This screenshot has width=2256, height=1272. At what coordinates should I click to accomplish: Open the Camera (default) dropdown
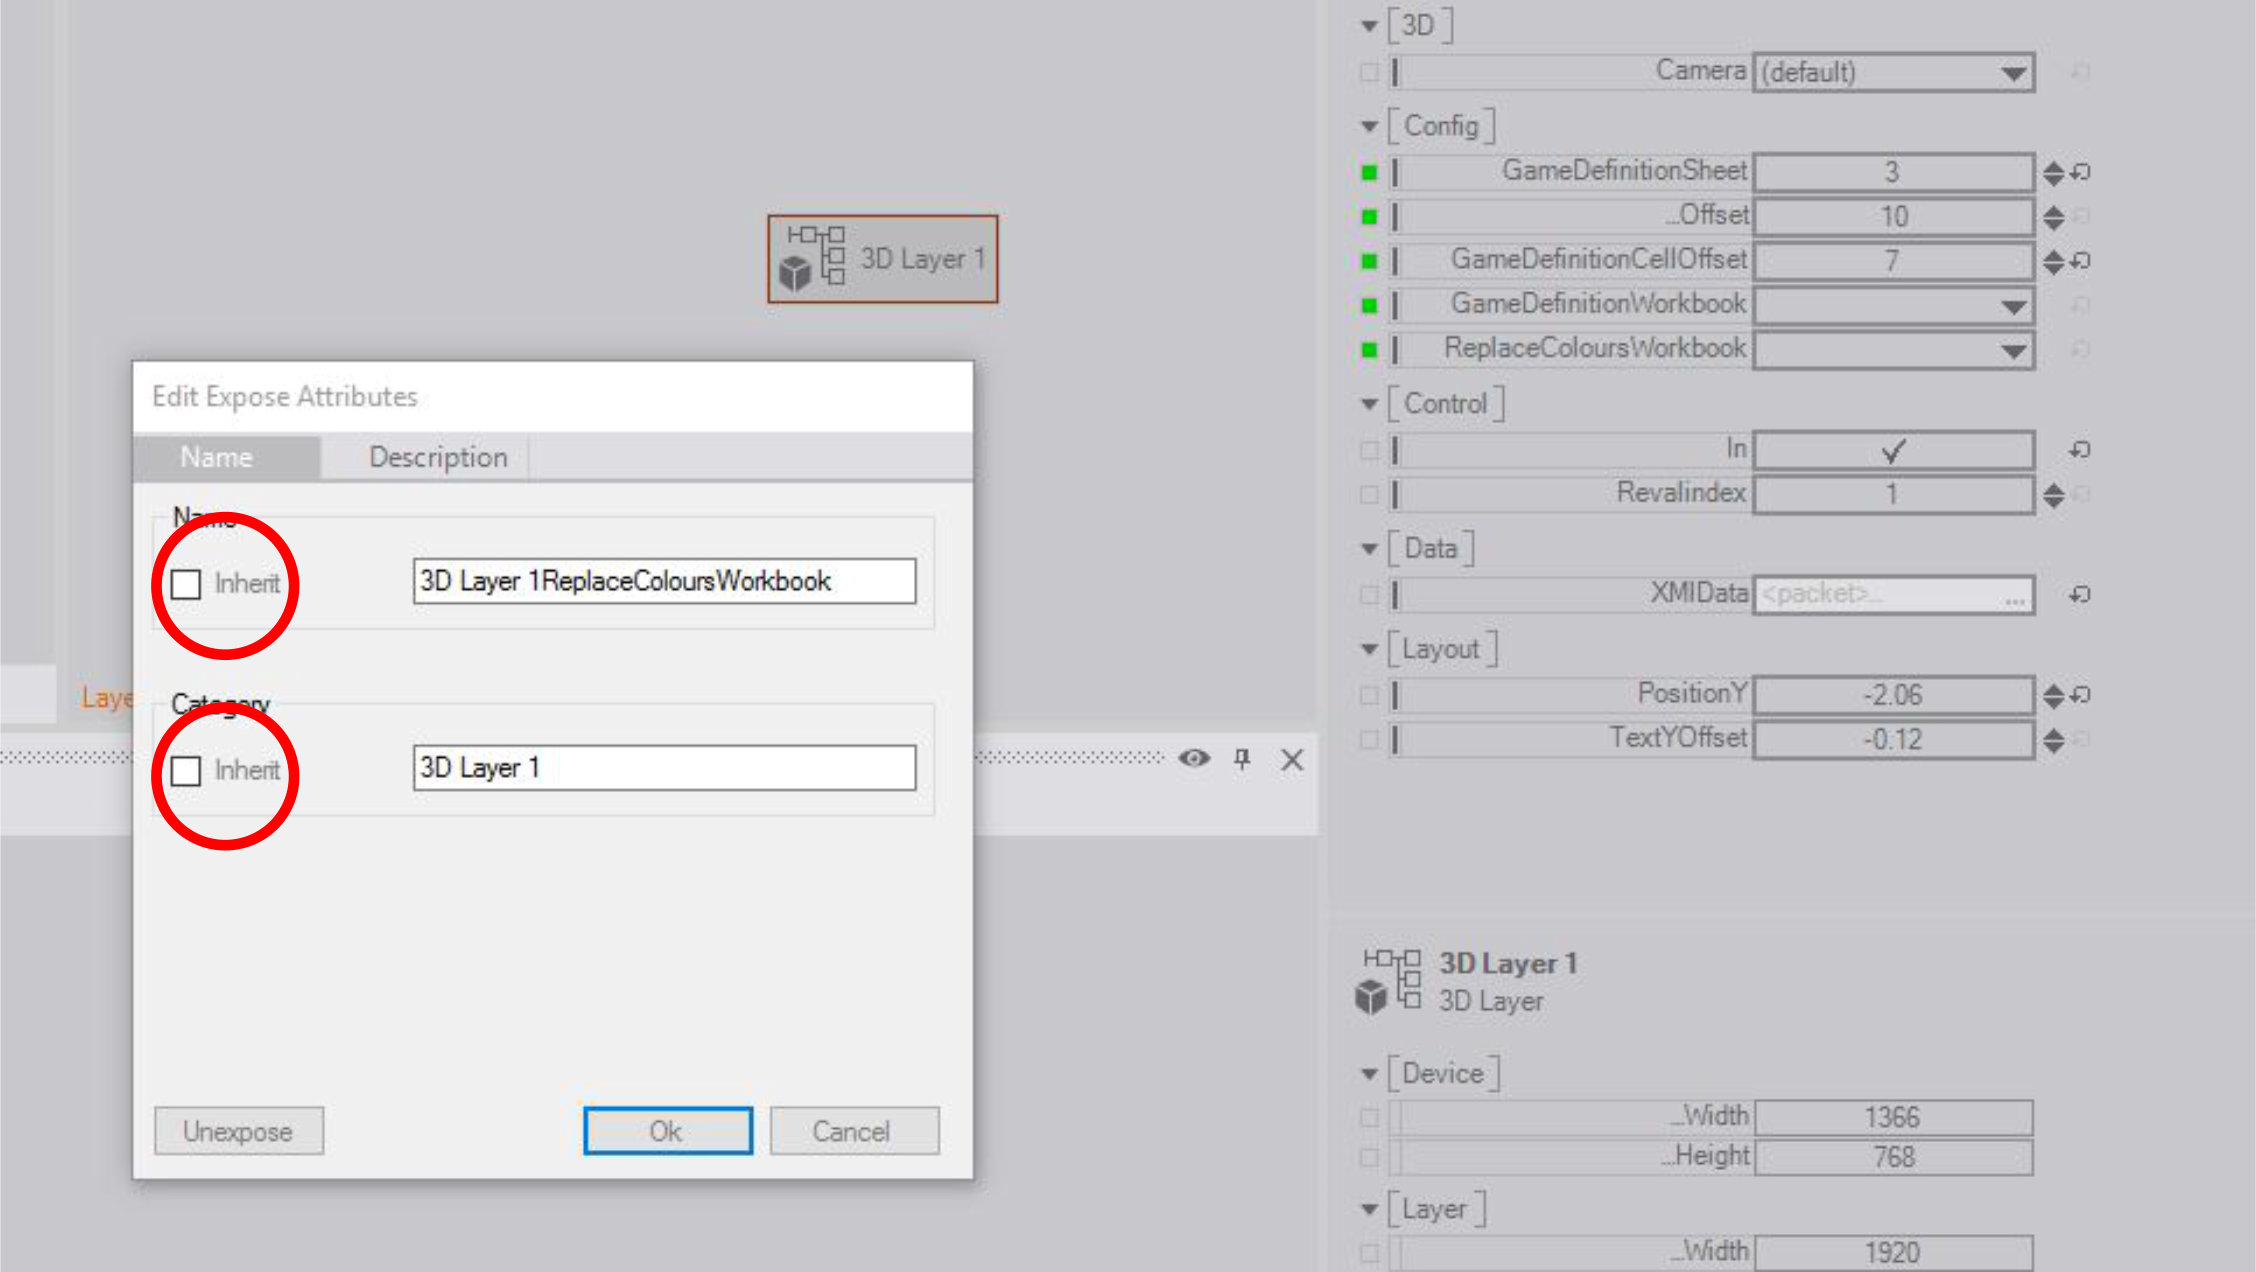2012,73
